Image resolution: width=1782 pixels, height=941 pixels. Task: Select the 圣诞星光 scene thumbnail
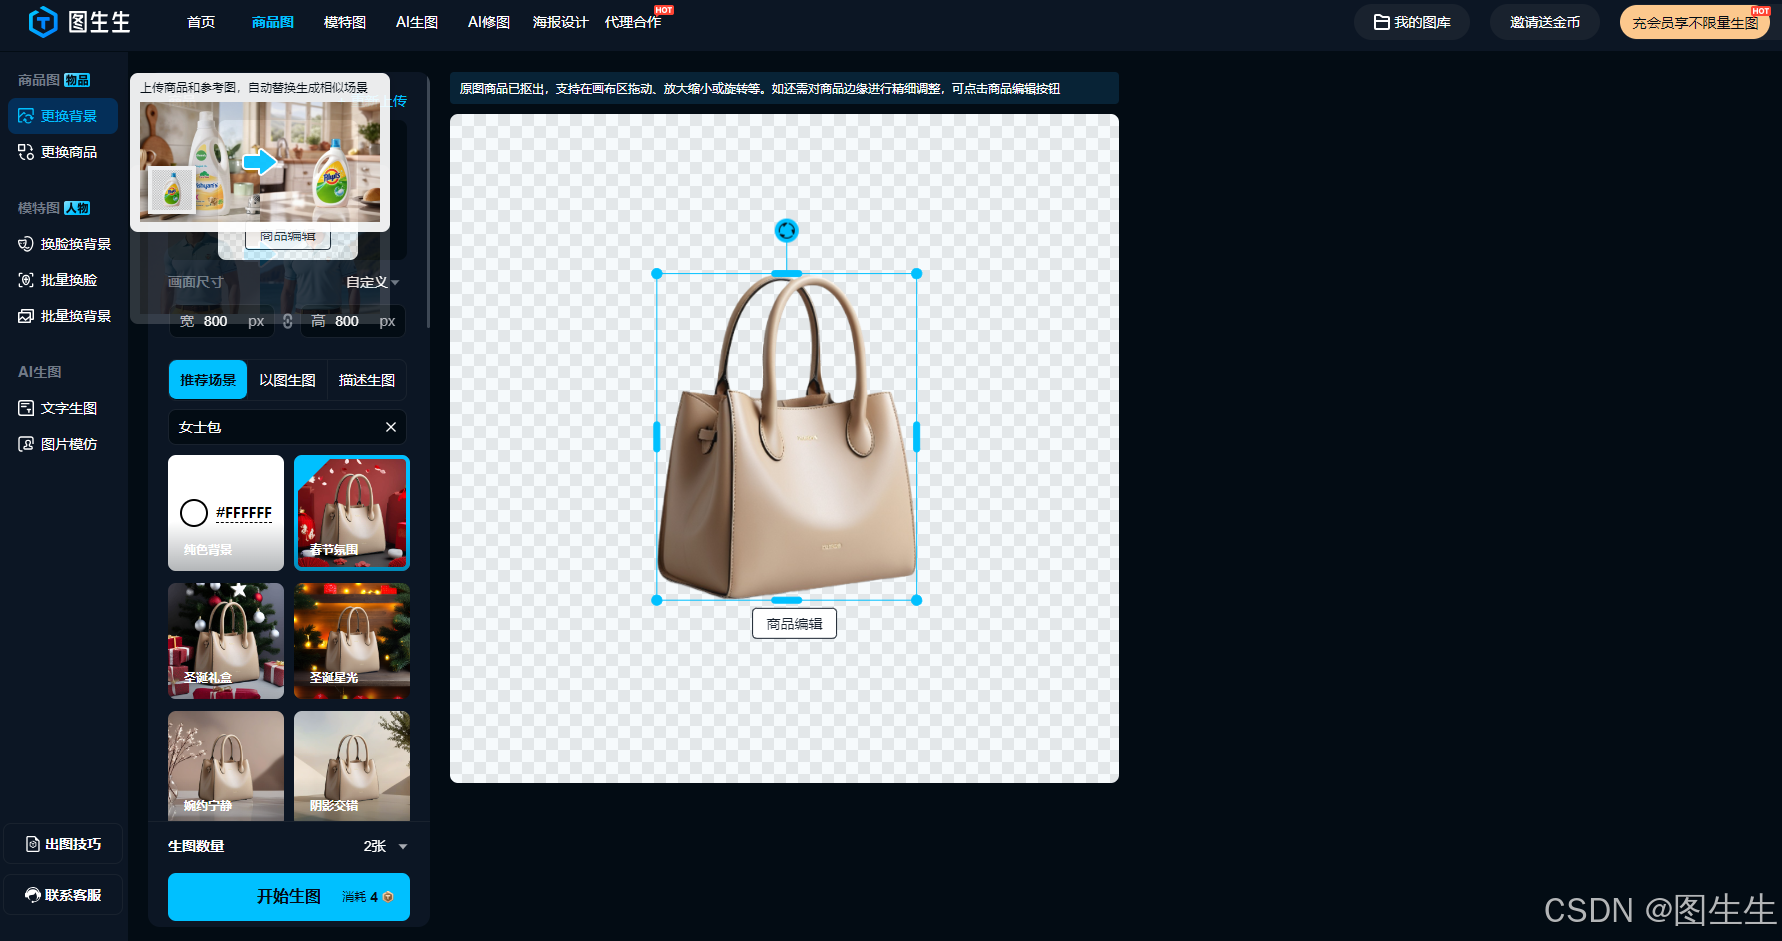click(x=352, y=641)
